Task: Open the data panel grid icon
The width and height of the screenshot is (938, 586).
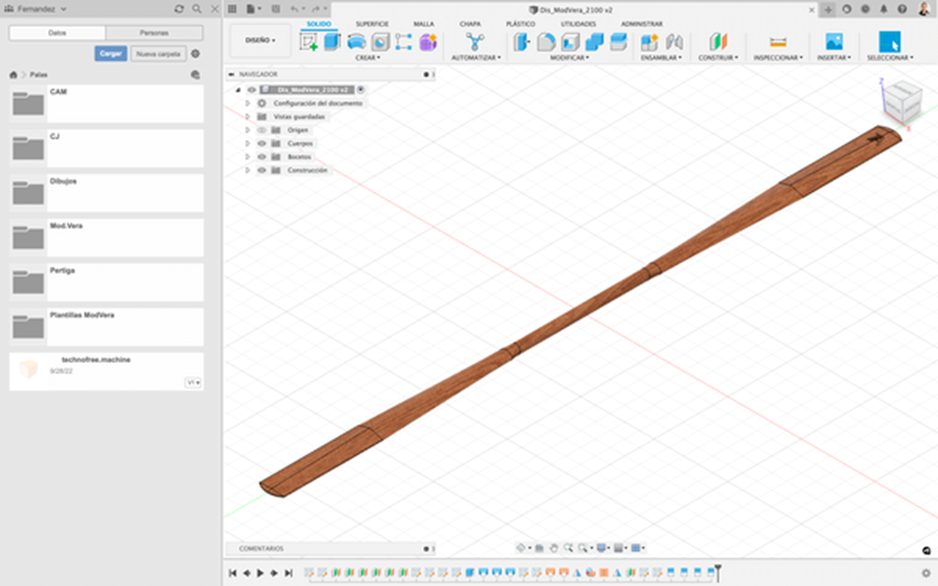Action: coord(233,9)
